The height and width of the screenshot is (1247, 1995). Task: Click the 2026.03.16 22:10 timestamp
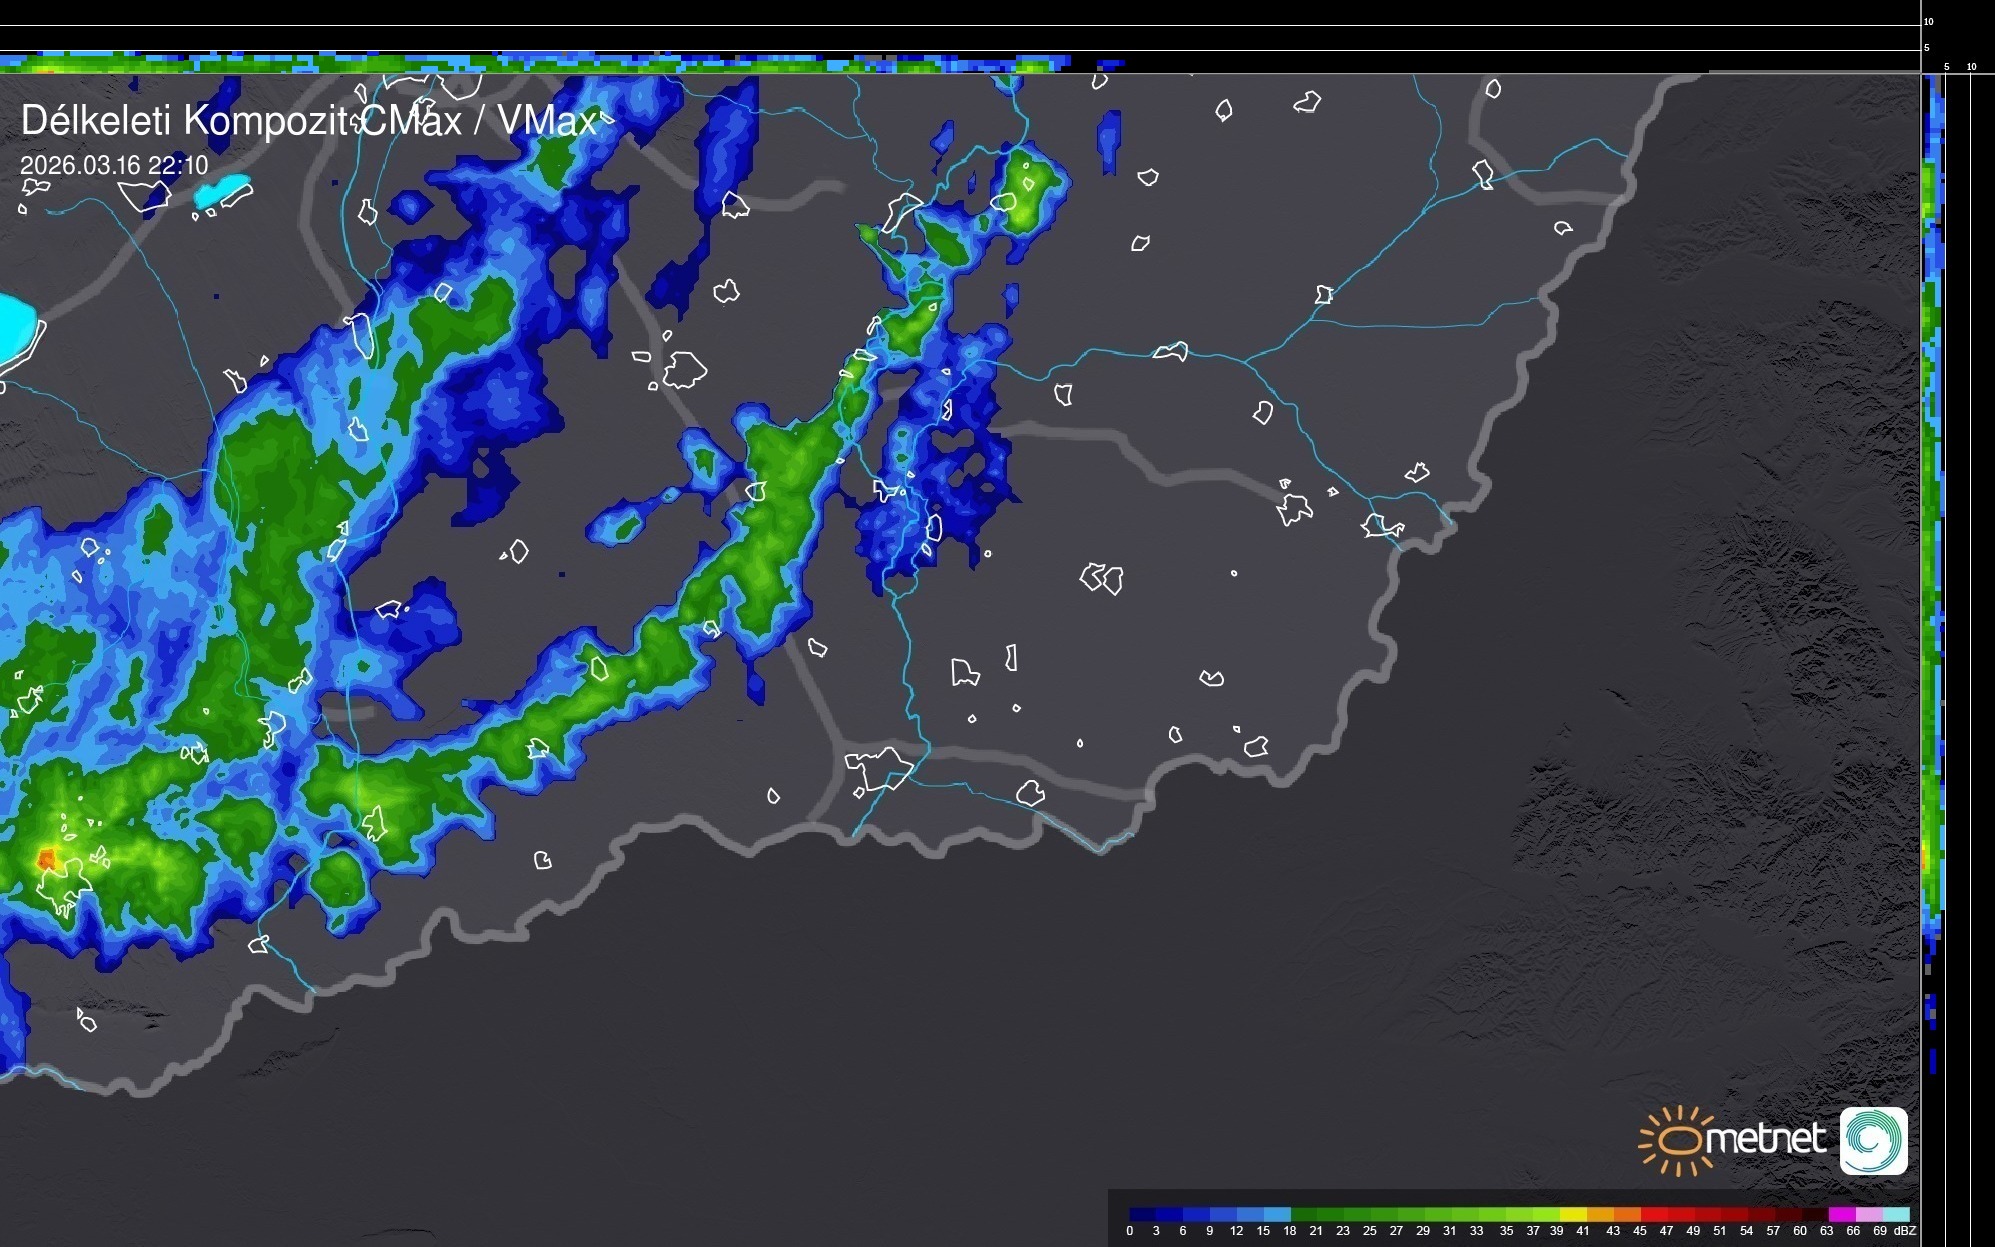[x=114, y=165]
